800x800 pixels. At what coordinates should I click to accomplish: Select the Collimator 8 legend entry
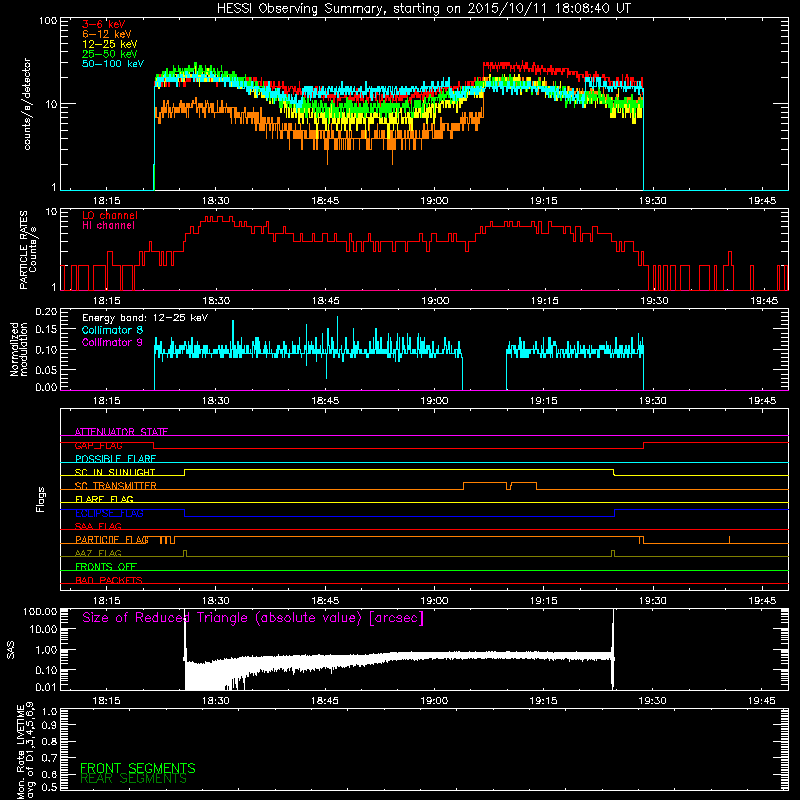pyautogui.click(x=112, y=330)
